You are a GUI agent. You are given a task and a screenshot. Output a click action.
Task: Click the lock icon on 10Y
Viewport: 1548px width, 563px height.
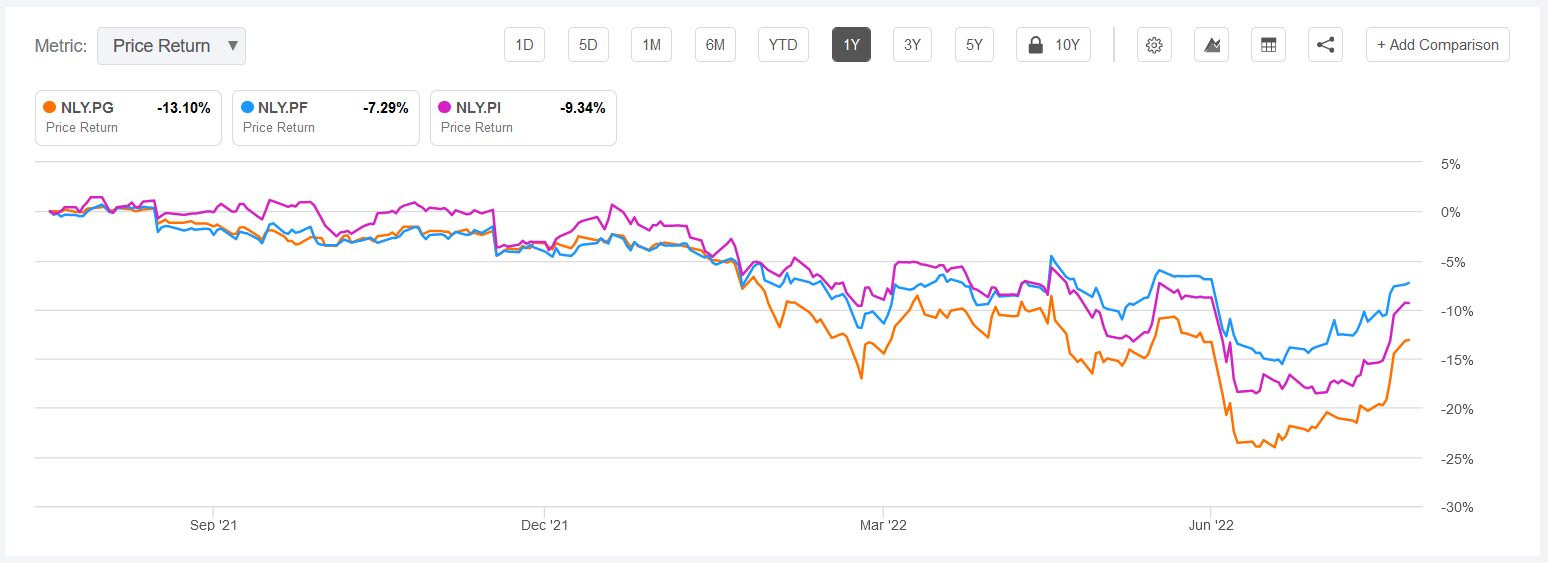click(1036, 45)
